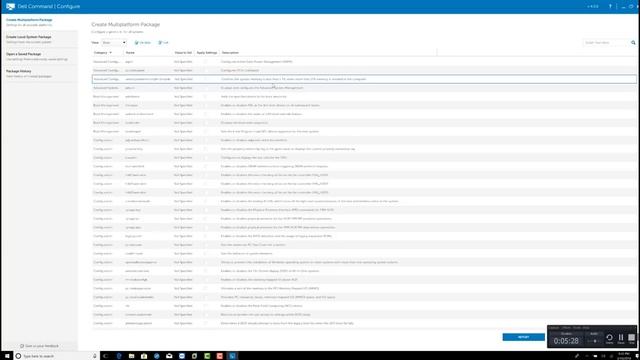Click the Name column header
Viewport: 640px width, 360px height.
[130, 53]
